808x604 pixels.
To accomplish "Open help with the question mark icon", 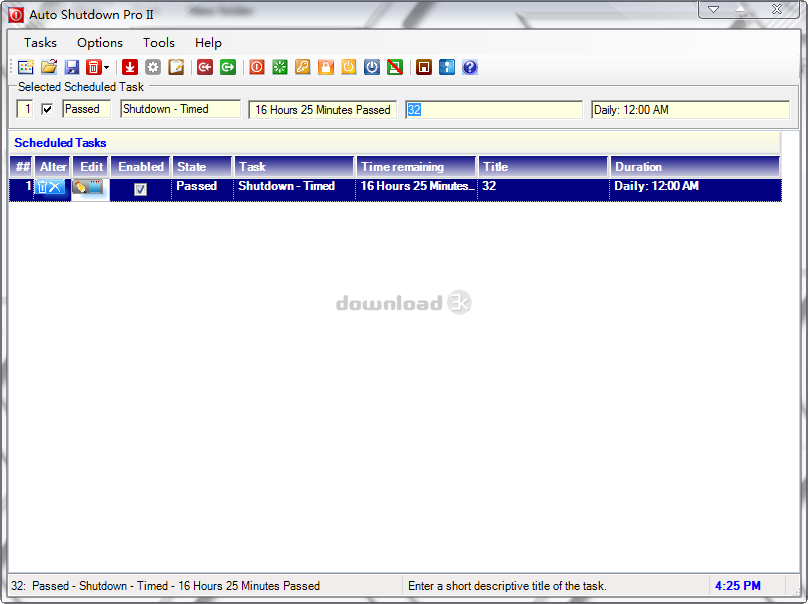I will pos(469,67).
